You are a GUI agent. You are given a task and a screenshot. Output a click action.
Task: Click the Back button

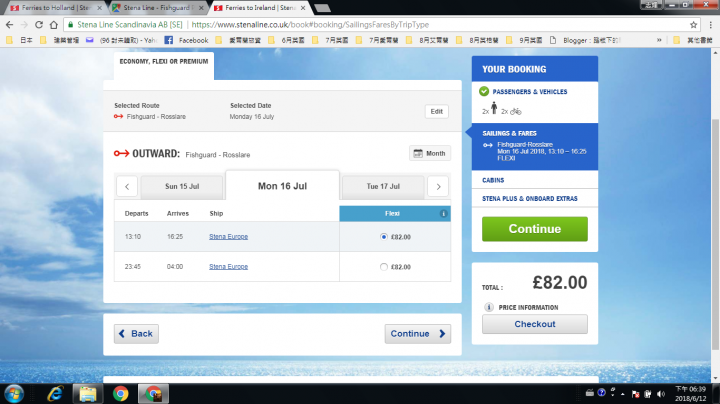136,334
